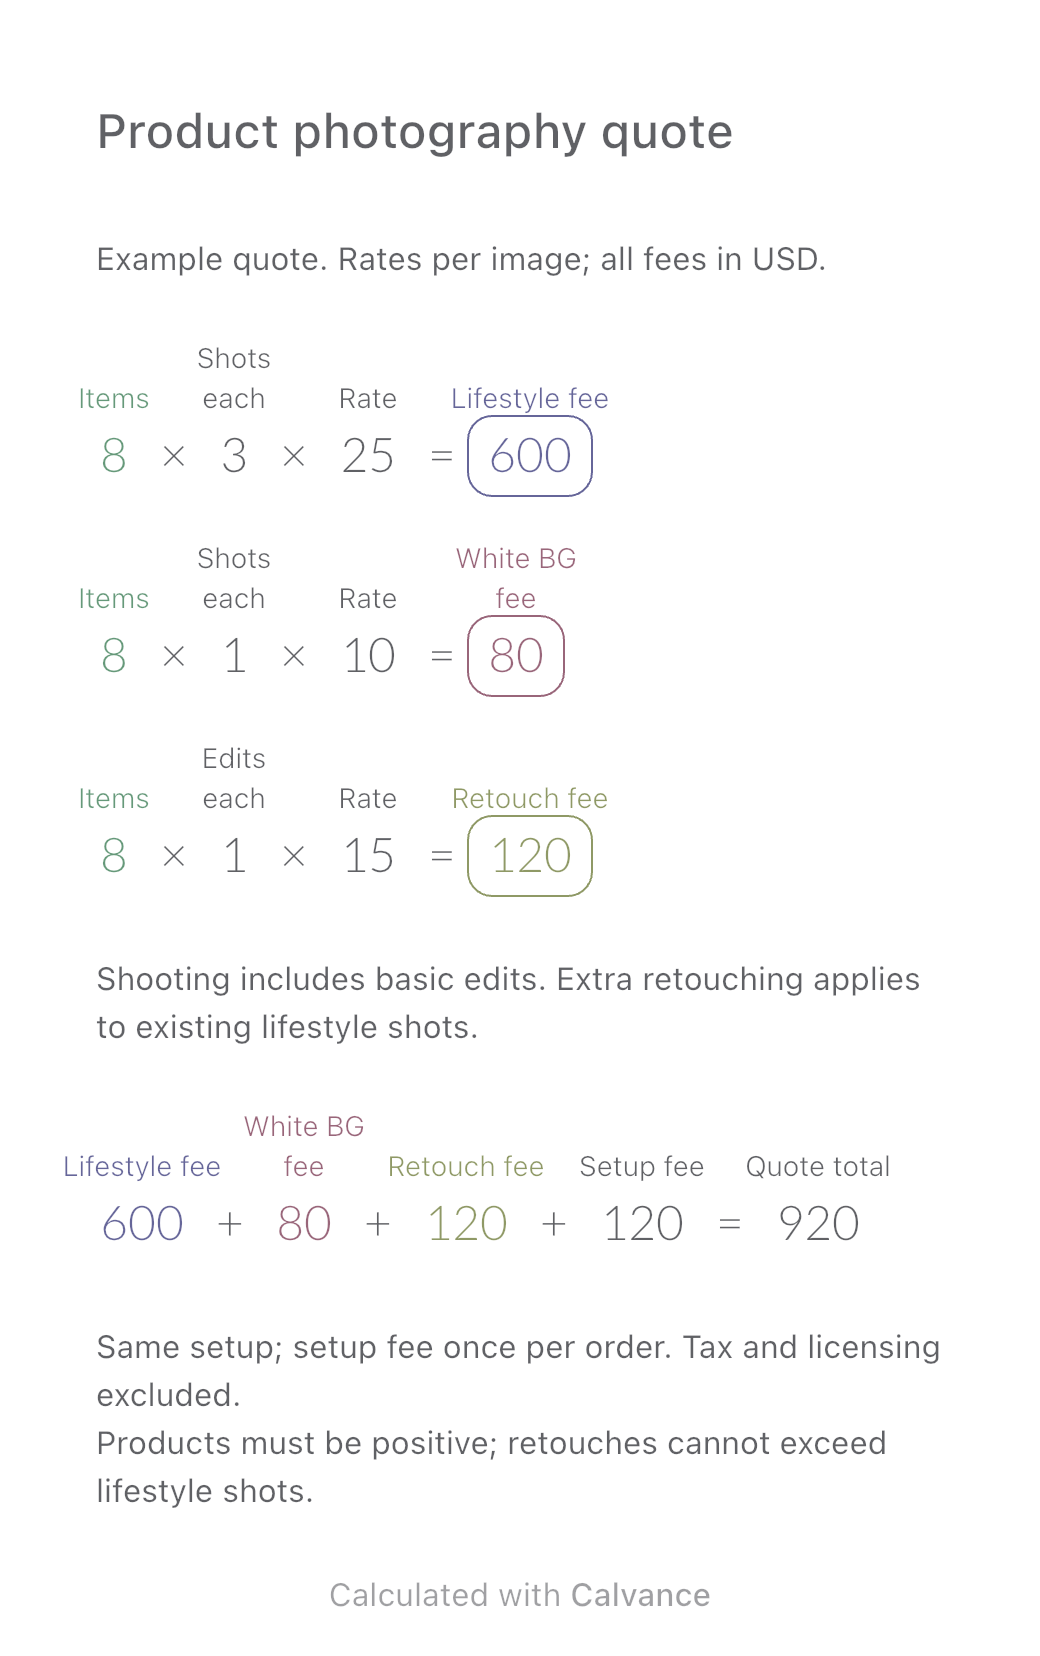Image resolution: width=1040 pixels, height=1656 pixels.
Task: Select the Rate value 25
Action: [368, 456]
